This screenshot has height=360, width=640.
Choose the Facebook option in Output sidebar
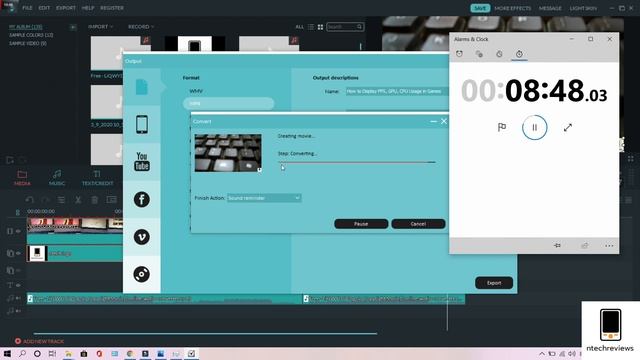point(142,200)
